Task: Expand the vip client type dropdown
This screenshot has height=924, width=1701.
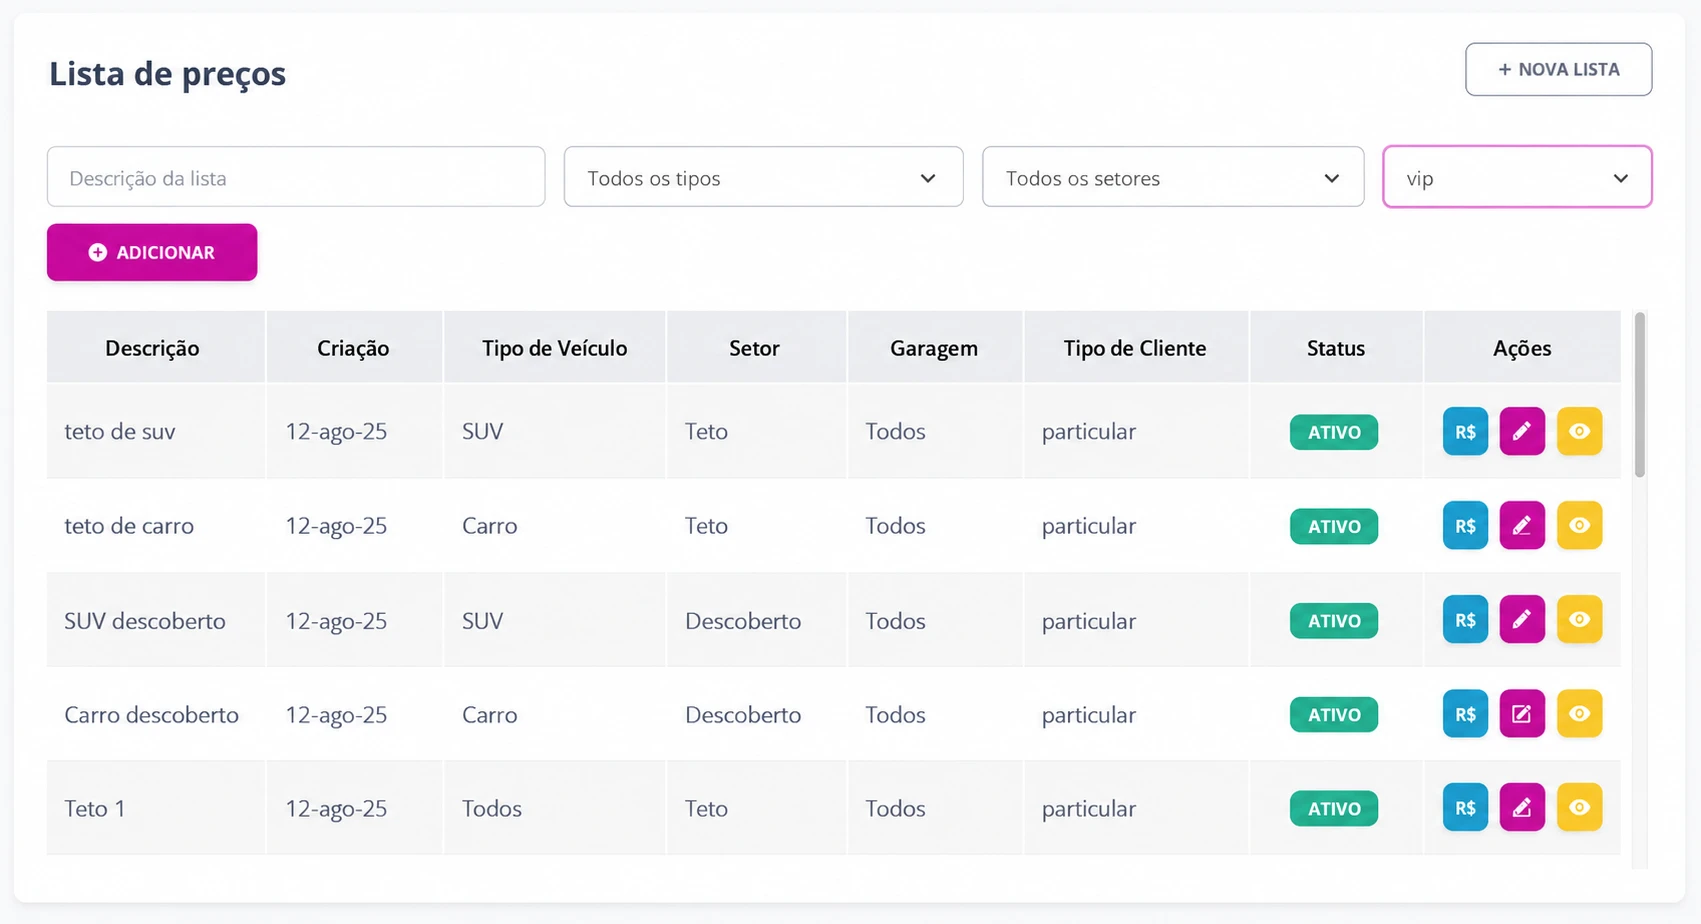Action: 1517,177
